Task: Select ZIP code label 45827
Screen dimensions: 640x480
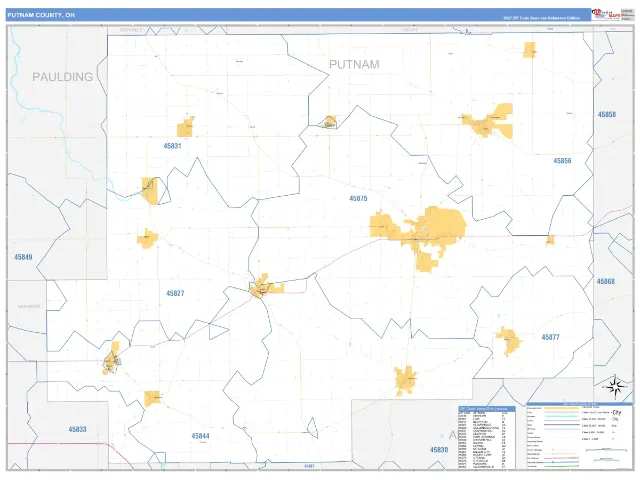Action: point(175,293)
